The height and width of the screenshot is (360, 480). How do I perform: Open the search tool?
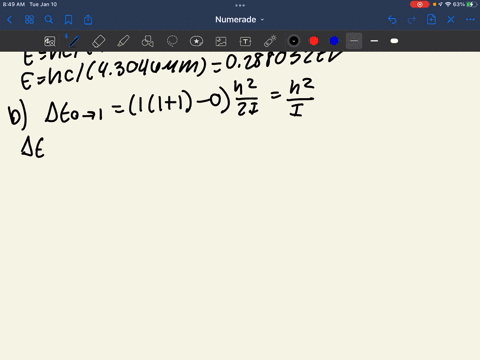pyautogui.click(x=49, y=20)
